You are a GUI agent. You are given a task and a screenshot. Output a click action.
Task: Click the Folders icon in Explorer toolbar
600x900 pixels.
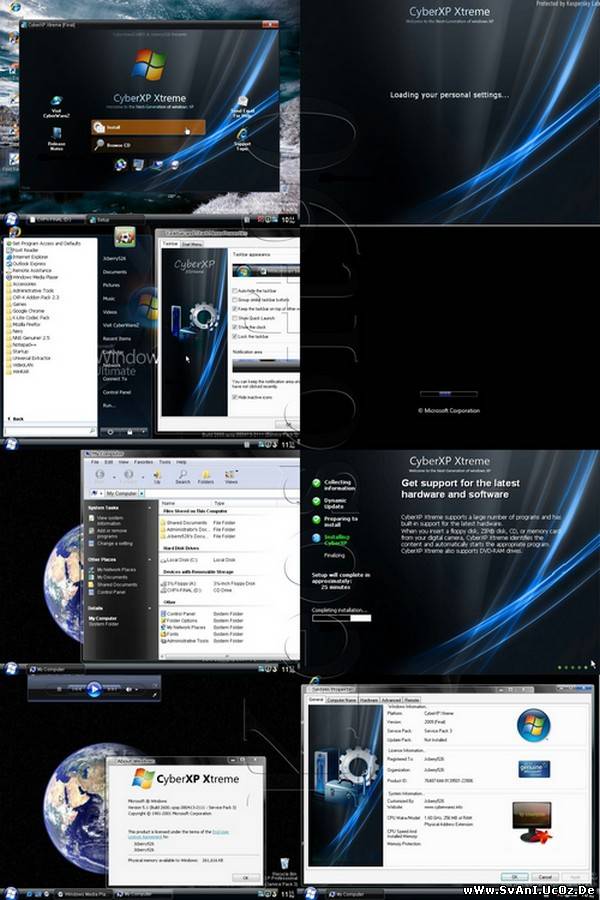206,476
